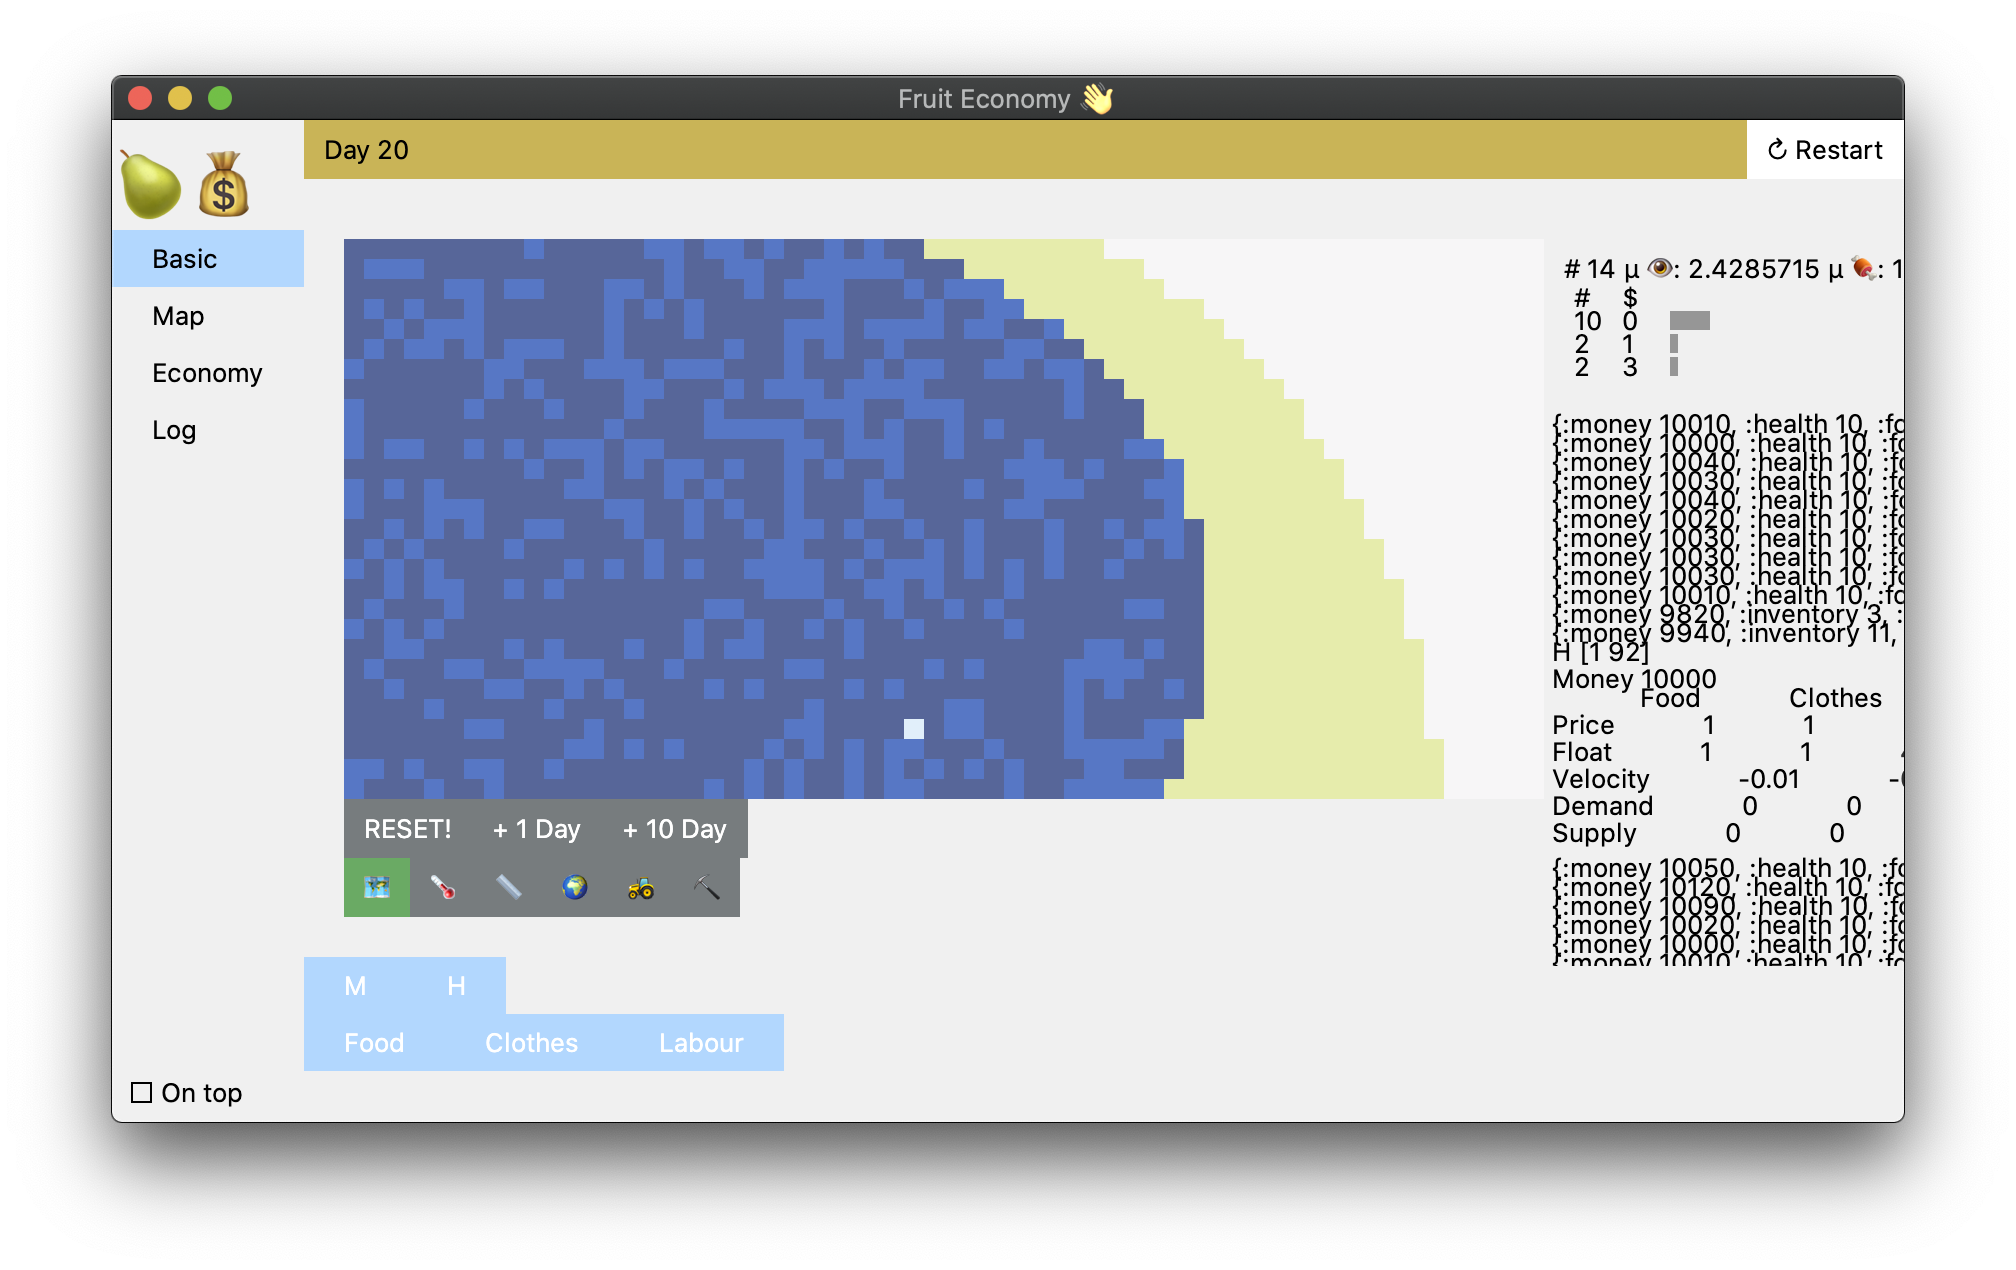This screenshot has width=2016, height=1270.
Task: Select the map view icon
Action: pyautogui.click(x=377, y=887)
